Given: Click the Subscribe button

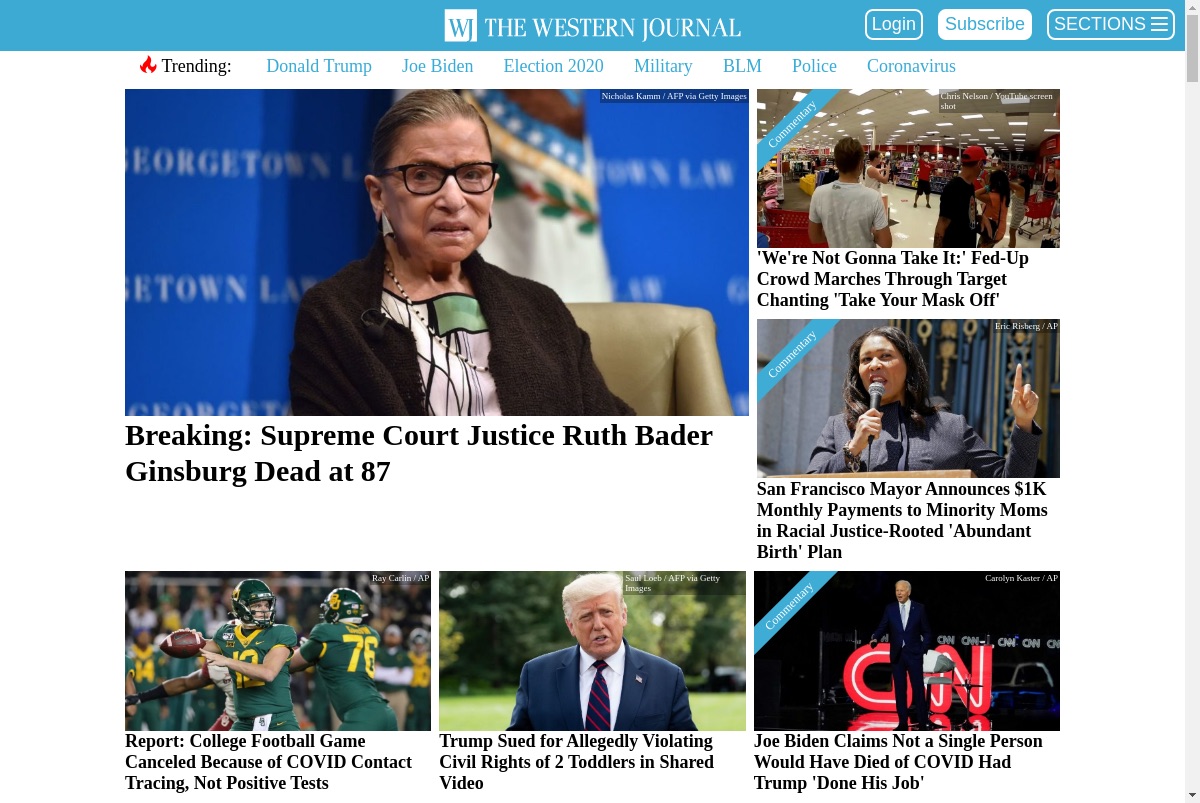Looking at the screenshot, I should (x=985, y=24).
